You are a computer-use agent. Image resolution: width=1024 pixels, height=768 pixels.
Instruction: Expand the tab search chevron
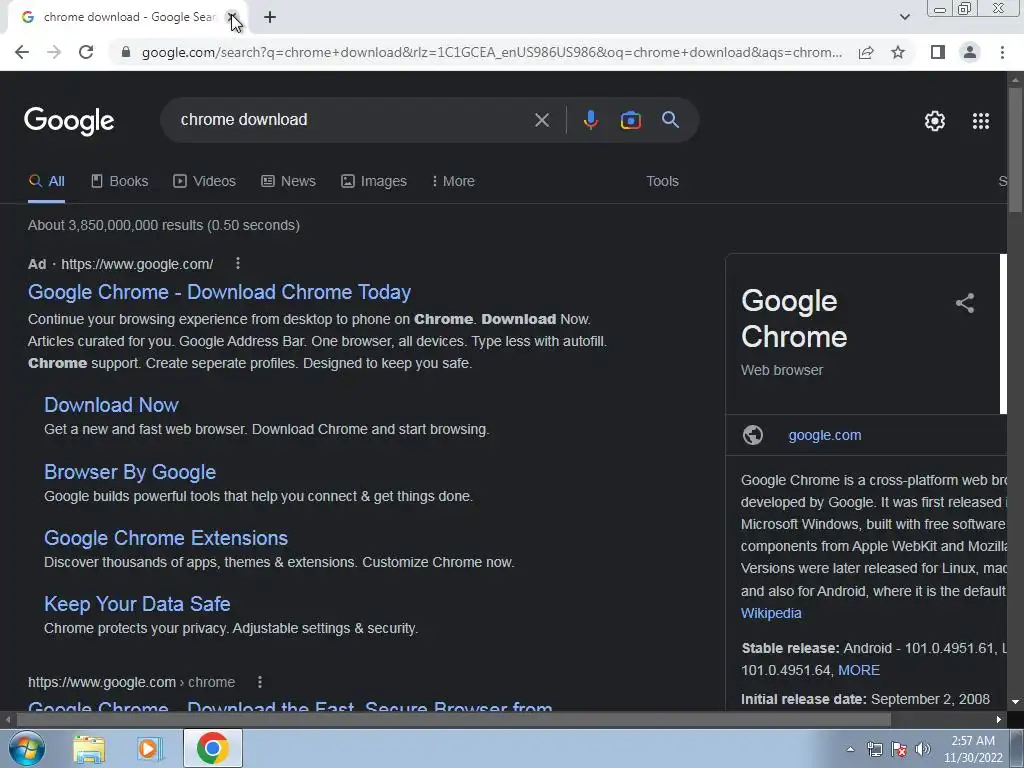point(904,17)
